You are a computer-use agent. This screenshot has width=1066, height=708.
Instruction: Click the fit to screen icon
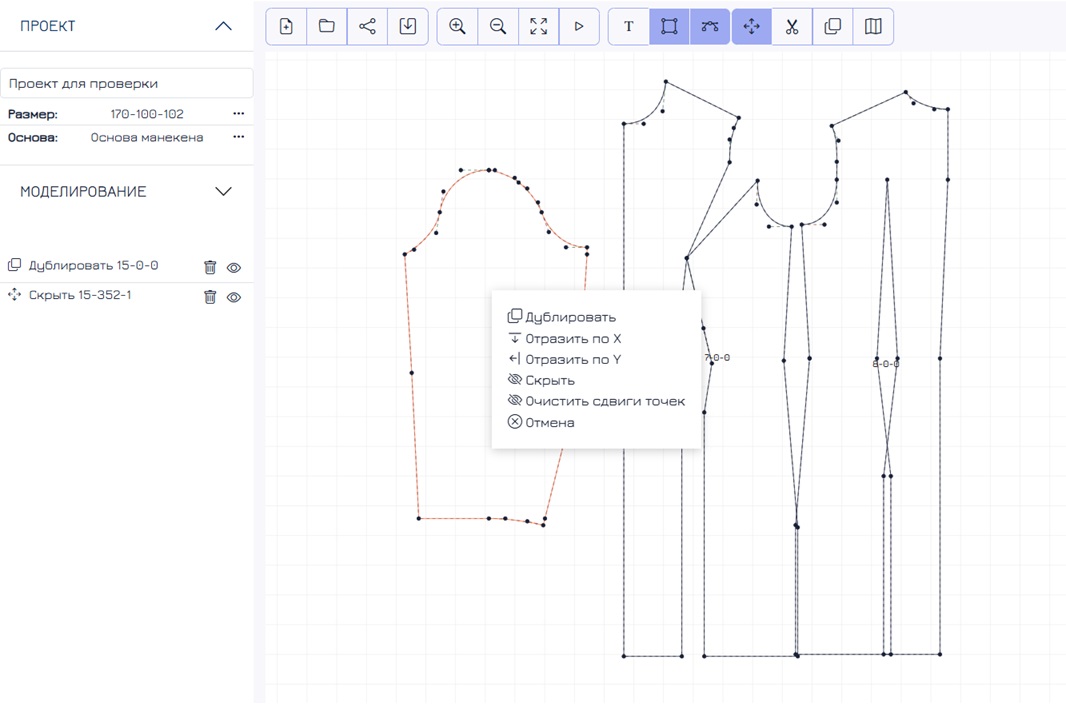pos(538,27)
